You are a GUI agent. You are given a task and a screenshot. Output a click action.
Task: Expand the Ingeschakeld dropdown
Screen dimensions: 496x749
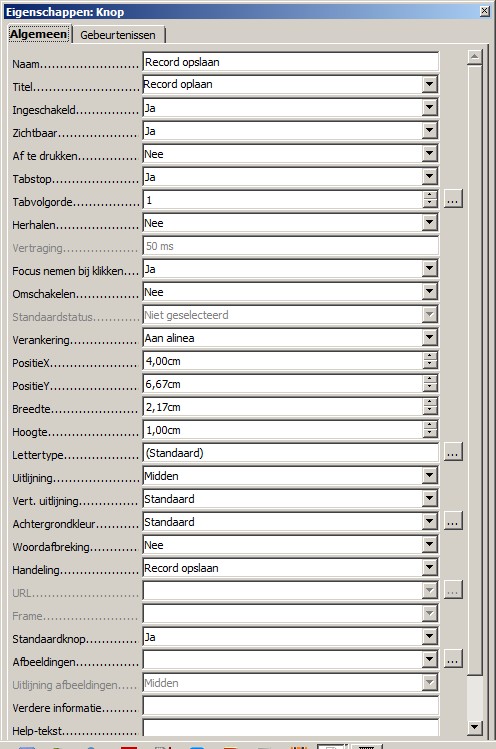tap(430, 107)
